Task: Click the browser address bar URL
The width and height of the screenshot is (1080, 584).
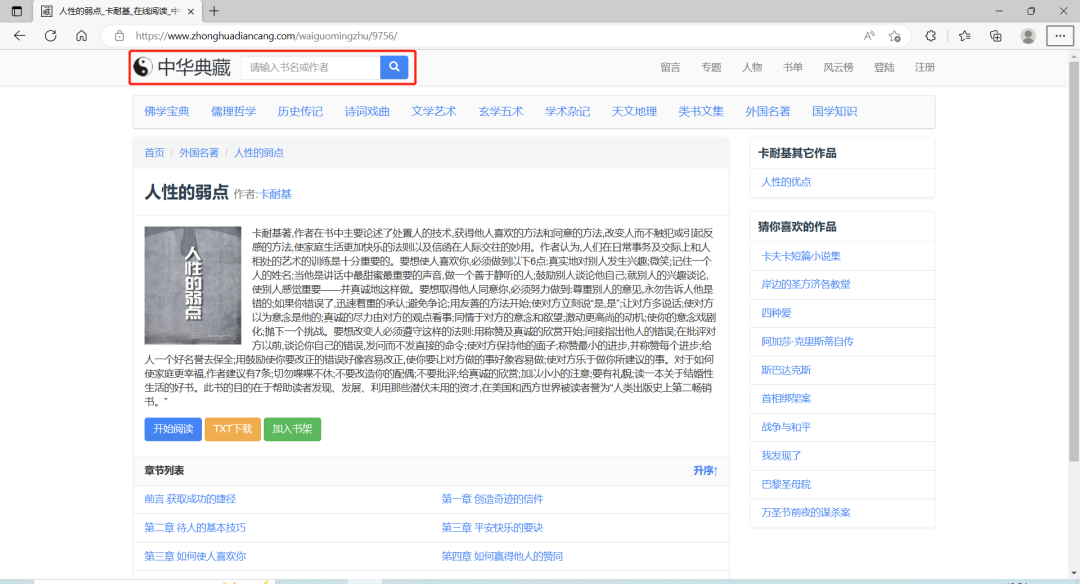Action: (266, 36)
